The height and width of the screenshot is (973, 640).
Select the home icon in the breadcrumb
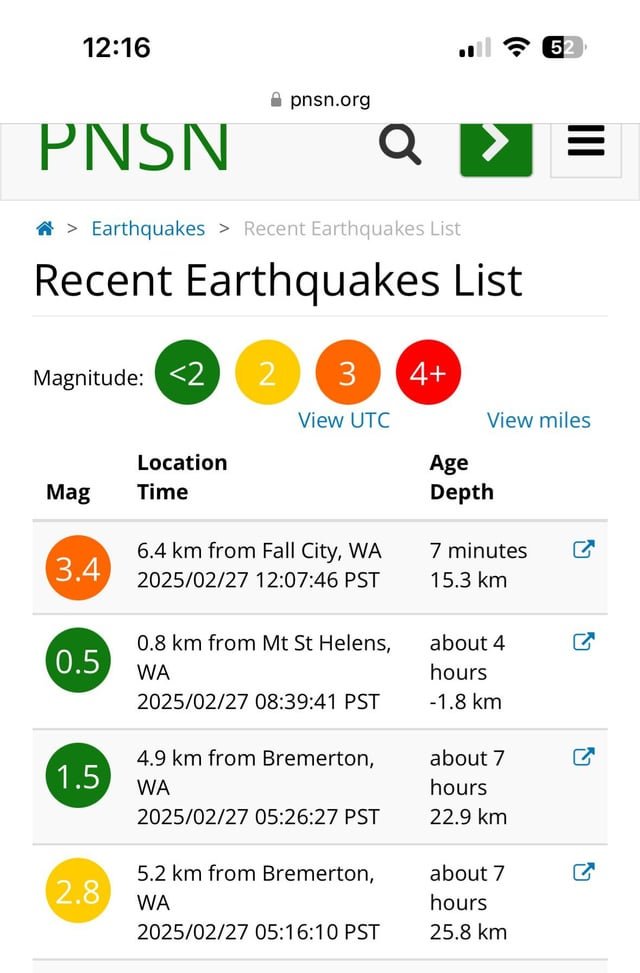pos(44,228)
